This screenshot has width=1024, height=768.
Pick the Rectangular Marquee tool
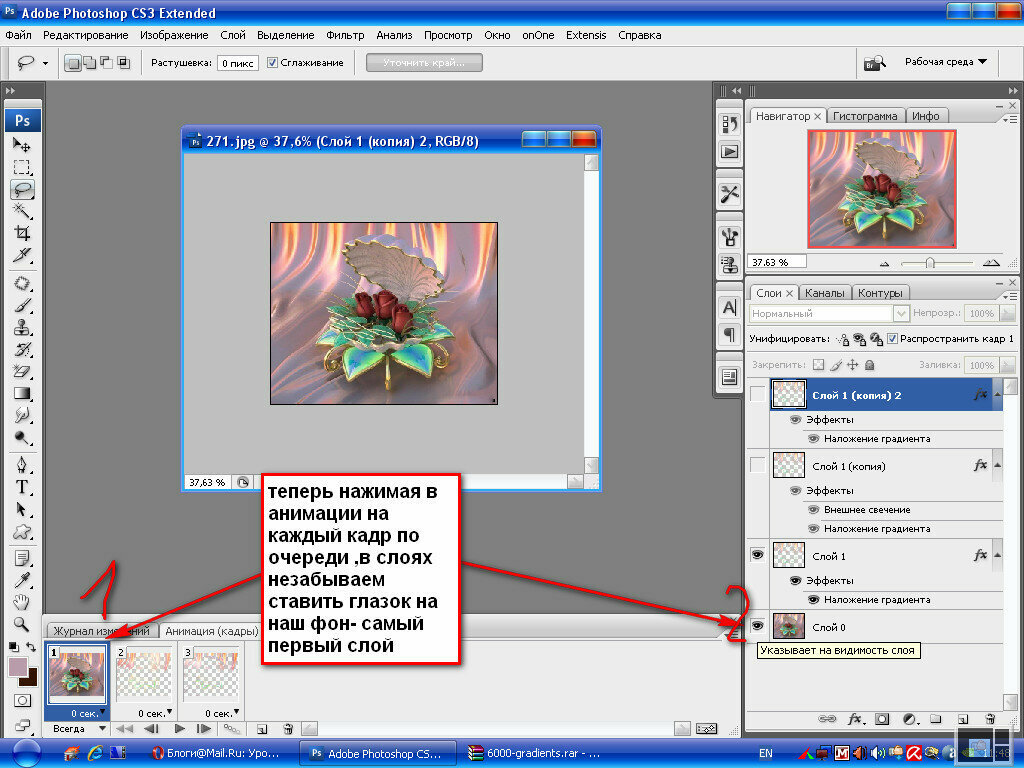pos(22,167)
